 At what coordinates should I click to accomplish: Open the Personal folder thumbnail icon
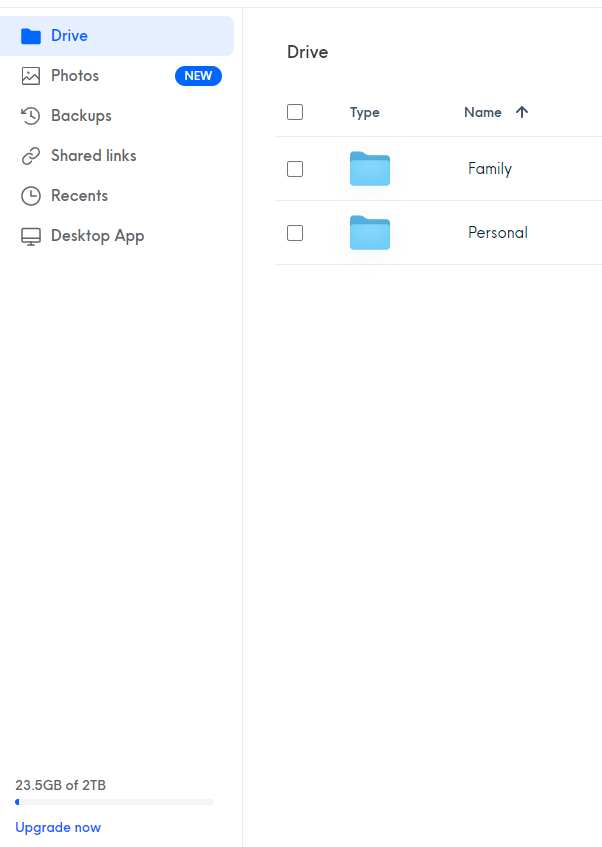(x=369, y=232)
